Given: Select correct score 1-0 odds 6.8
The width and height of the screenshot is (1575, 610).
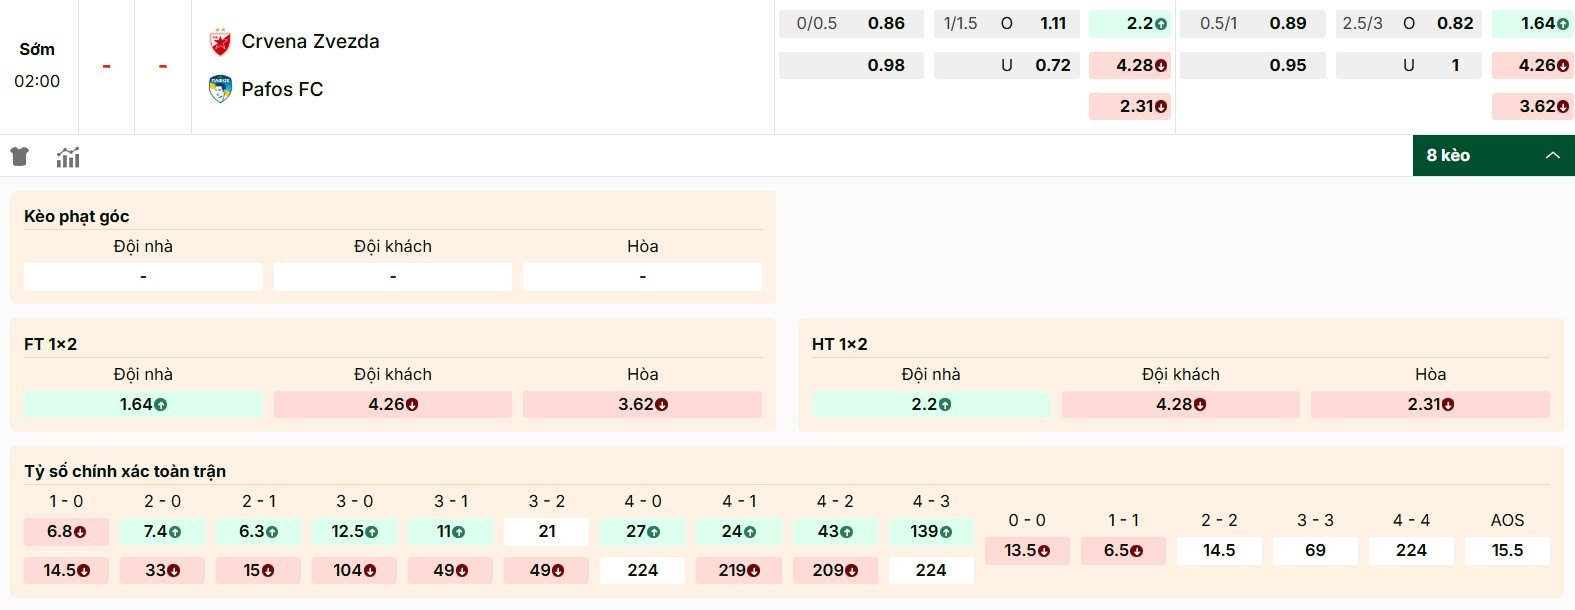Looking at the screenshot, I should click(x=66, y=531).
